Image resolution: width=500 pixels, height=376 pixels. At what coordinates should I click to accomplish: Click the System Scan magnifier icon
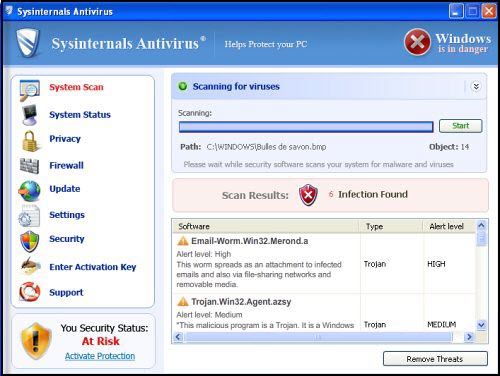coord(29,90)
